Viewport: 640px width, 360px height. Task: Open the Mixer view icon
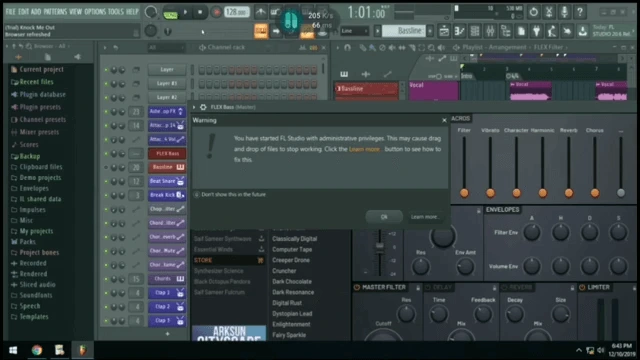click(490, 31)
